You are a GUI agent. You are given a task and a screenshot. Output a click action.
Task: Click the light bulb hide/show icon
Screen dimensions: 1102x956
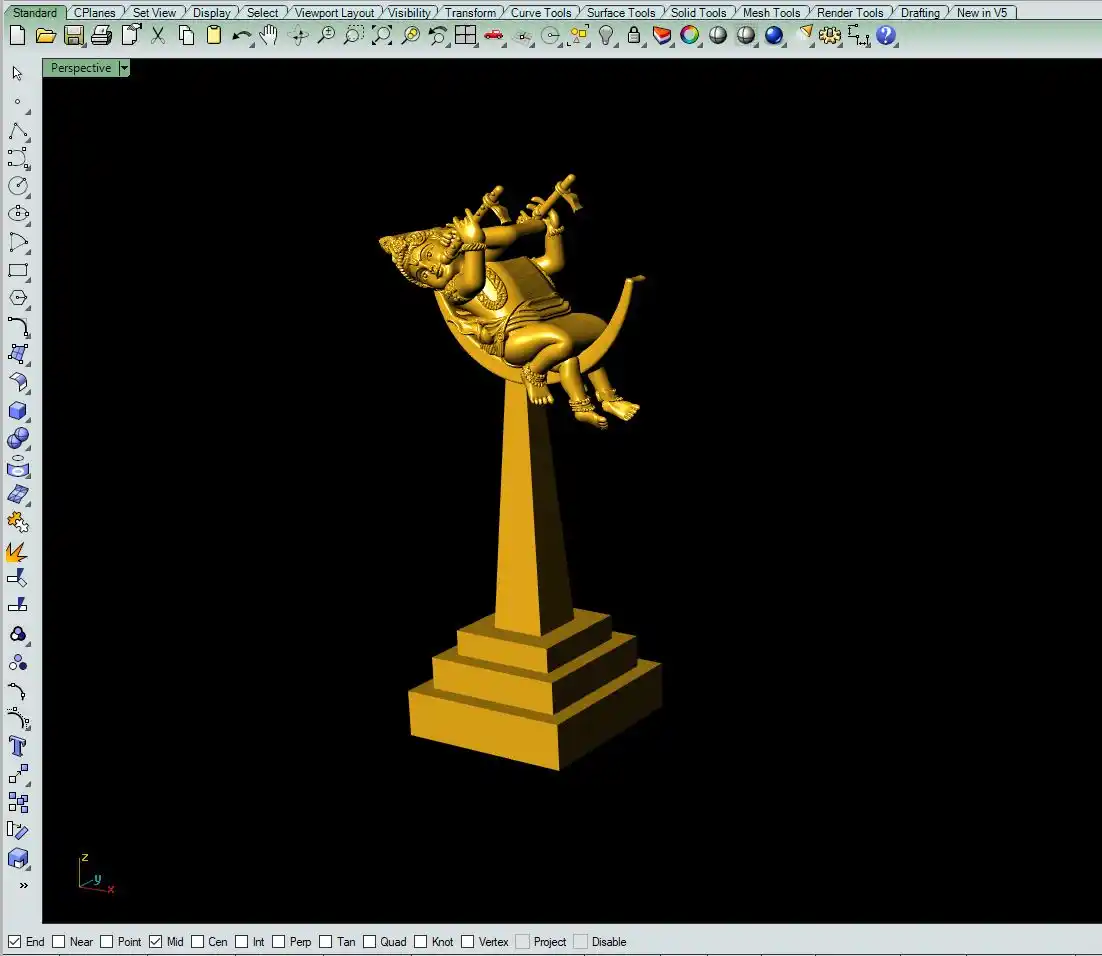(606, 36)
